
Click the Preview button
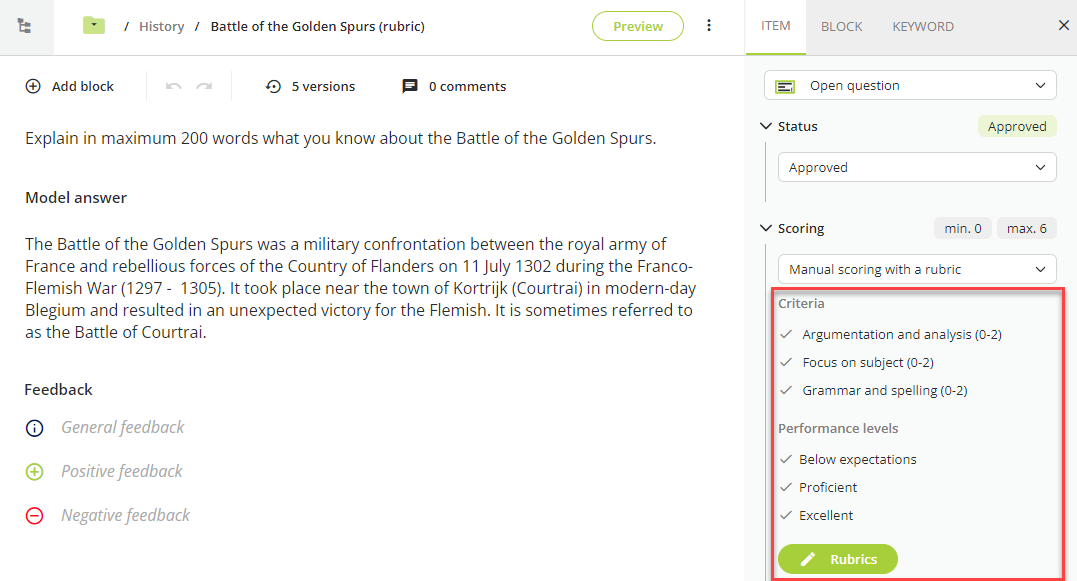(x=637, y=26)
